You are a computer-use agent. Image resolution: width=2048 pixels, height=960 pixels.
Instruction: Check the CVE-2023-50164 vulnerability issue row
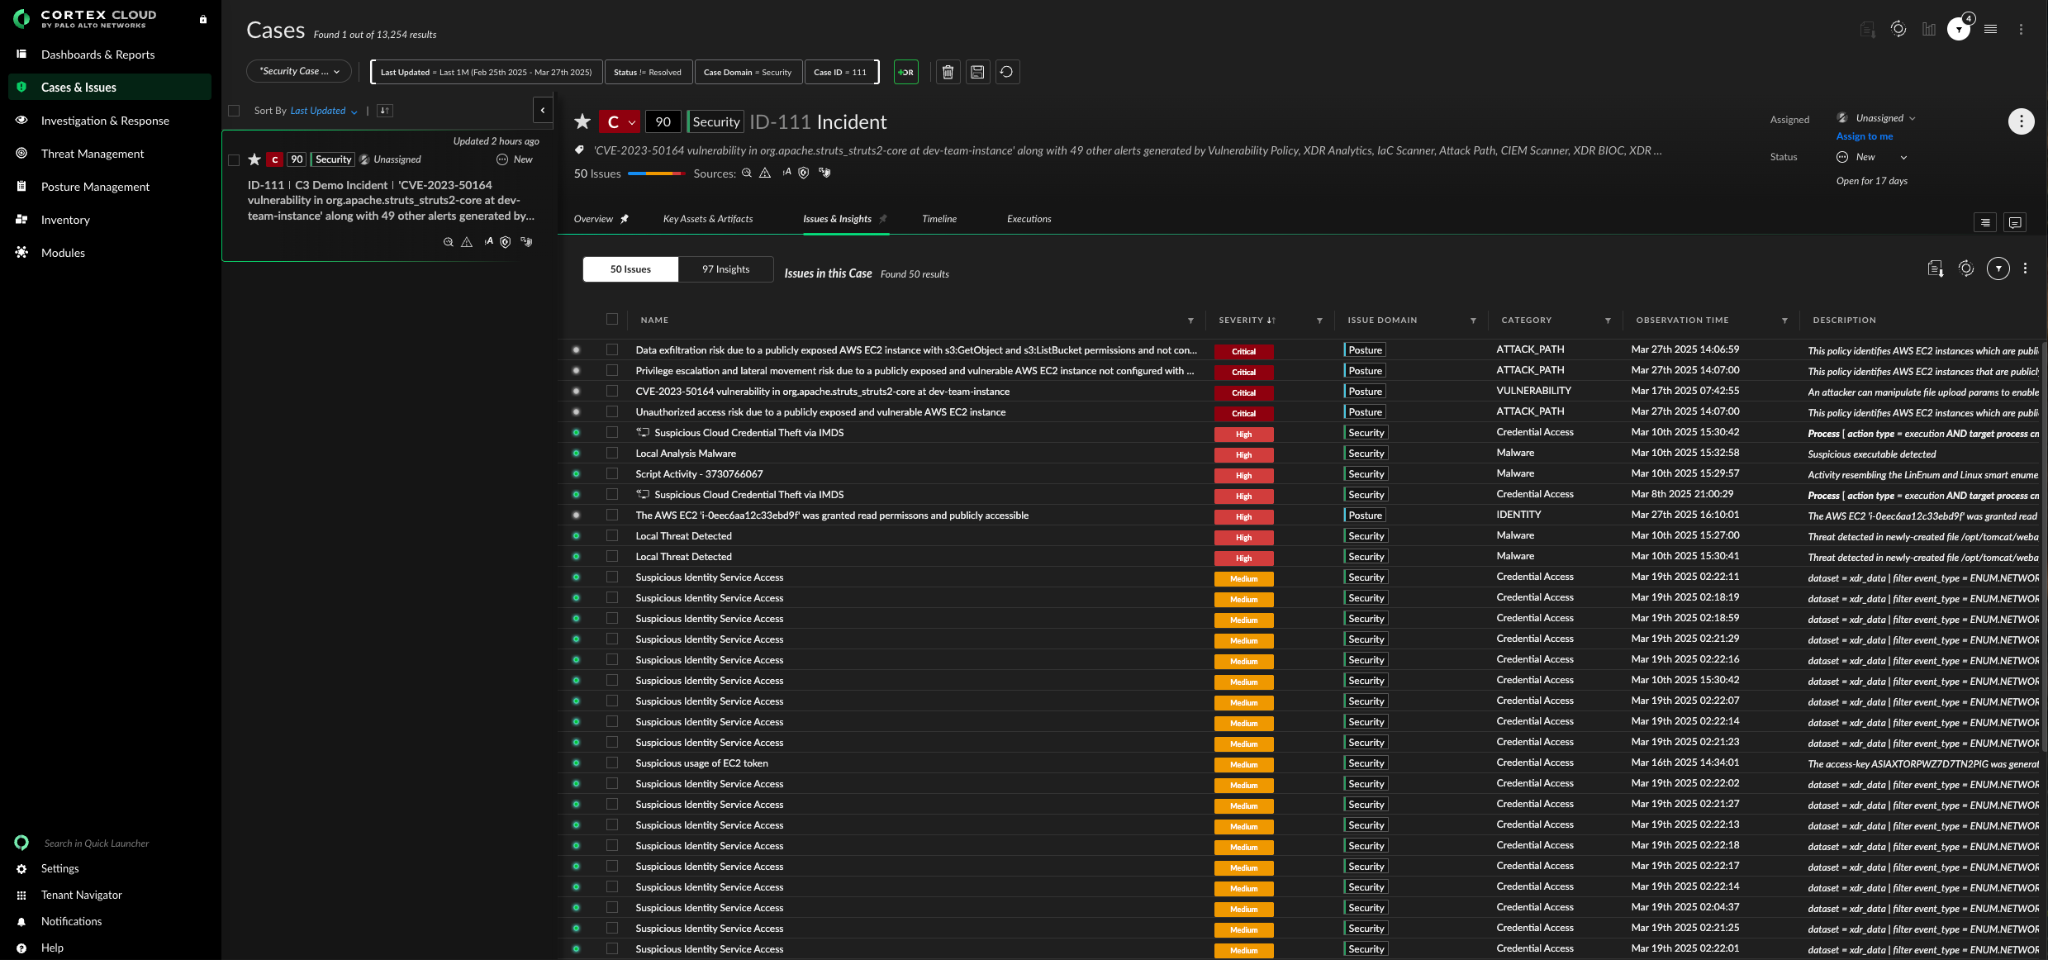click(x=612, y=391)
